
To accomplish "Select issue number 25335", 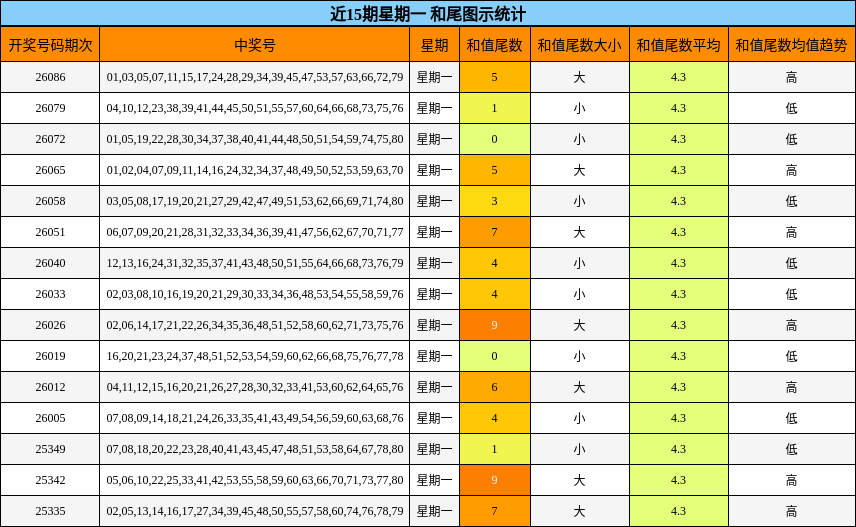I will pos(50,511).
